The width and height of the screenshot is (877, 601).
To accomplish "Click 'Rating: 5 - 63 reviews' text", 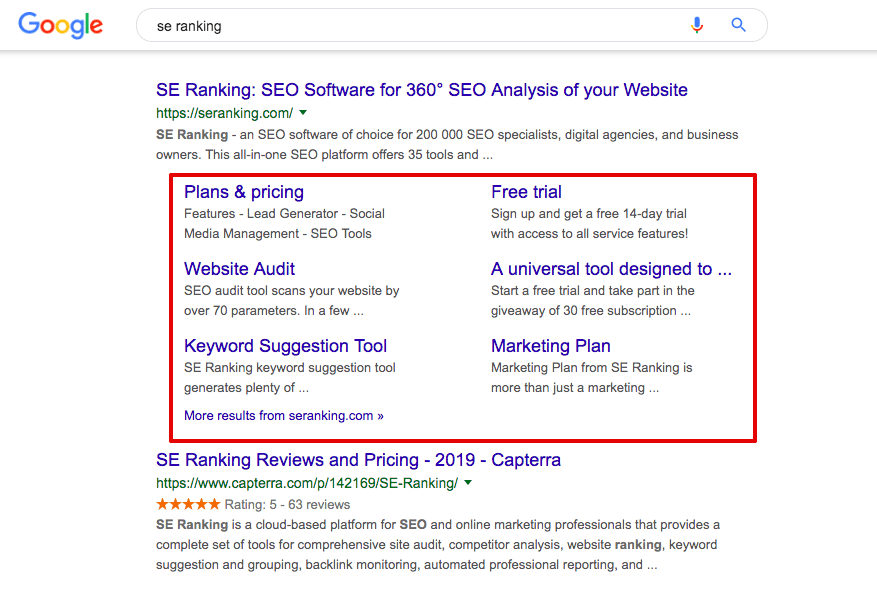I will tap(287, 505).
